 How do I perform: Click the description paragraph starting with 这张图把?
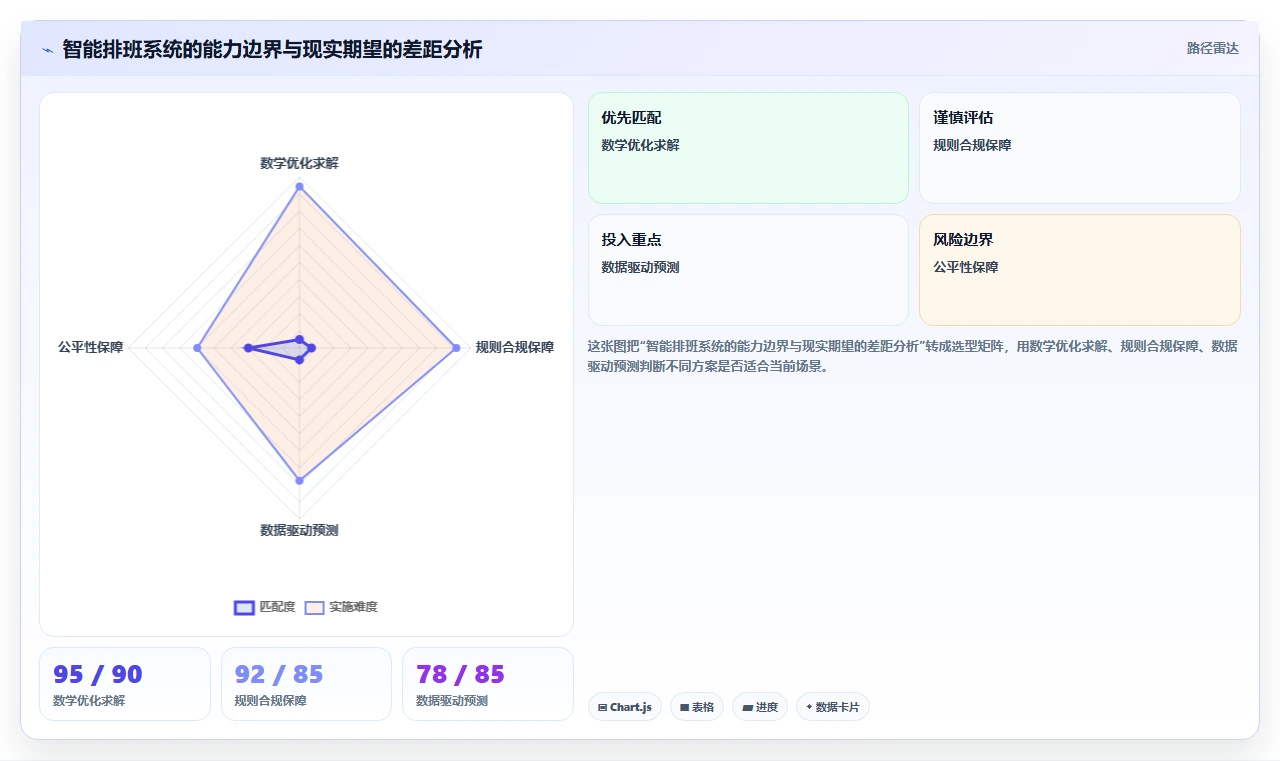(913, 356)
